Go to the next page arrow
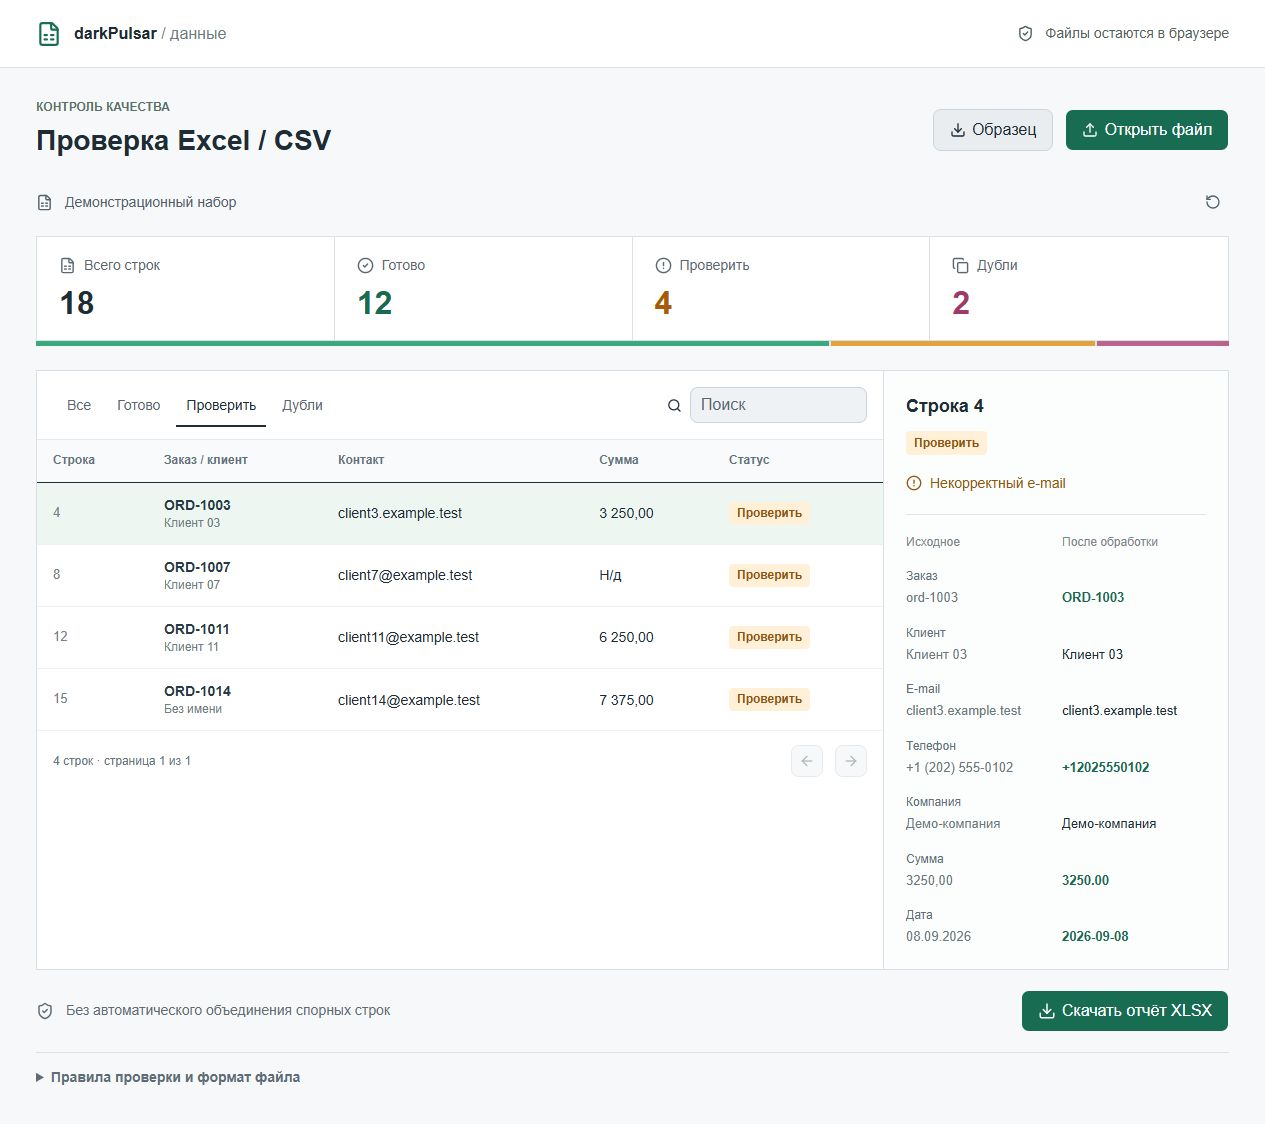Viewport: 1265px width, 1124px height. tap(851, 761)
